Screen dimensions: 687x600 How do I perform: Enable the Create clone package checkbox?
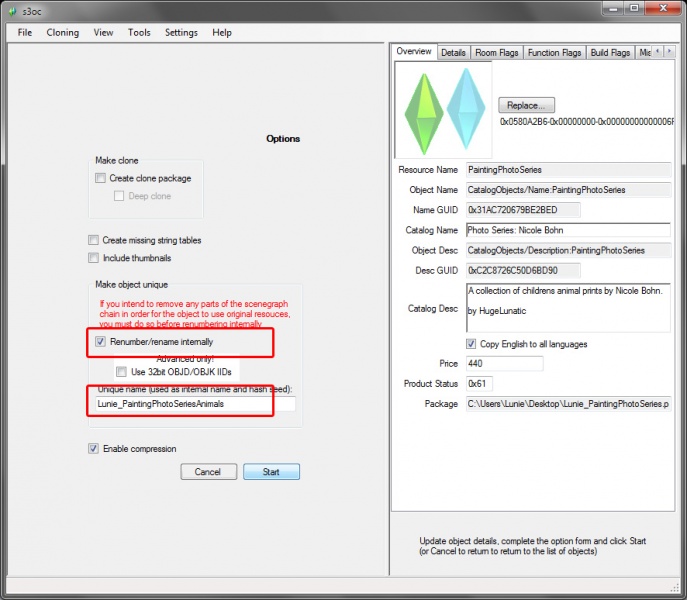(100, 178)
